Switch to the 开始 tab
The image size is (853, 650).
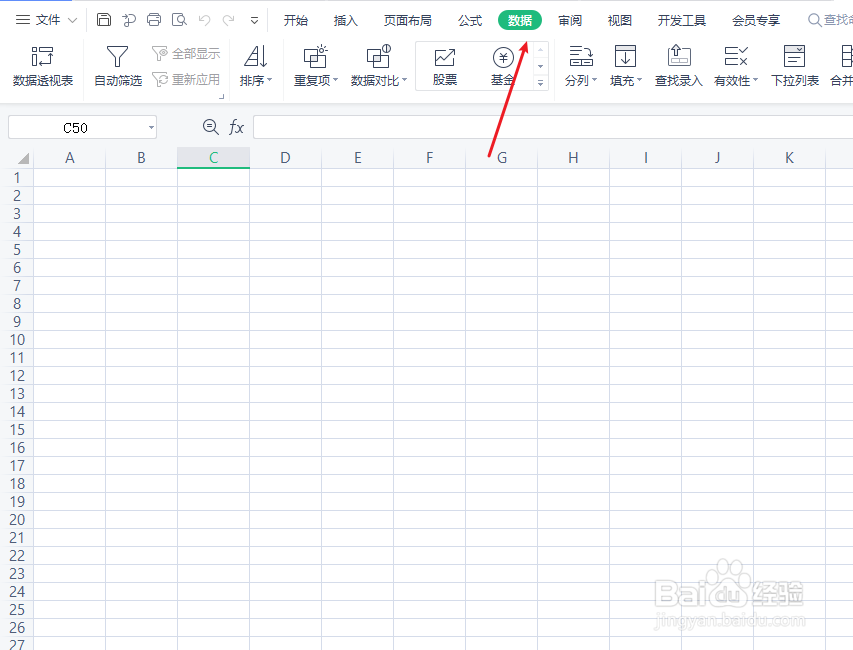pos(295,21)
